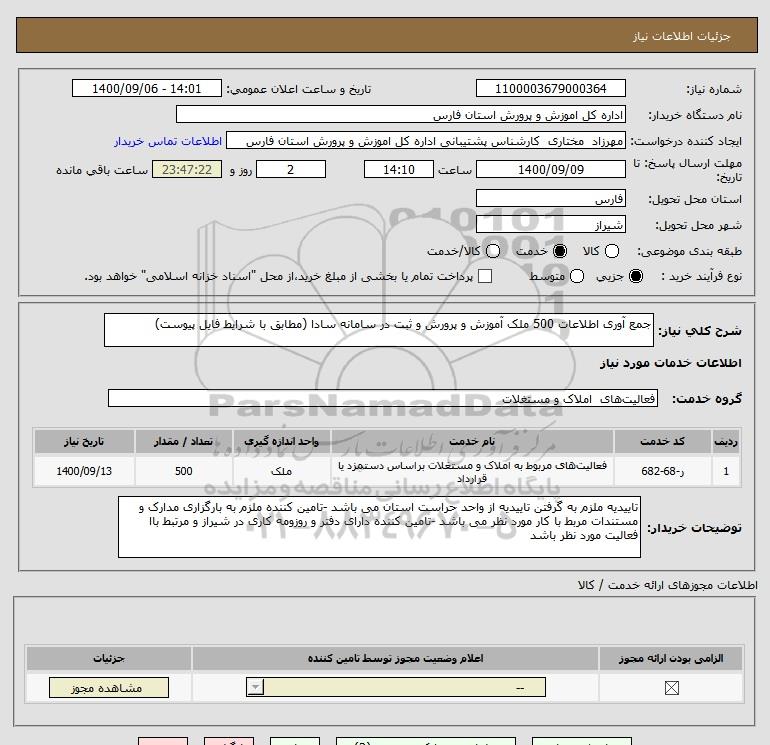Click the remaining time counter 23:47:22

tap(187, 169)
